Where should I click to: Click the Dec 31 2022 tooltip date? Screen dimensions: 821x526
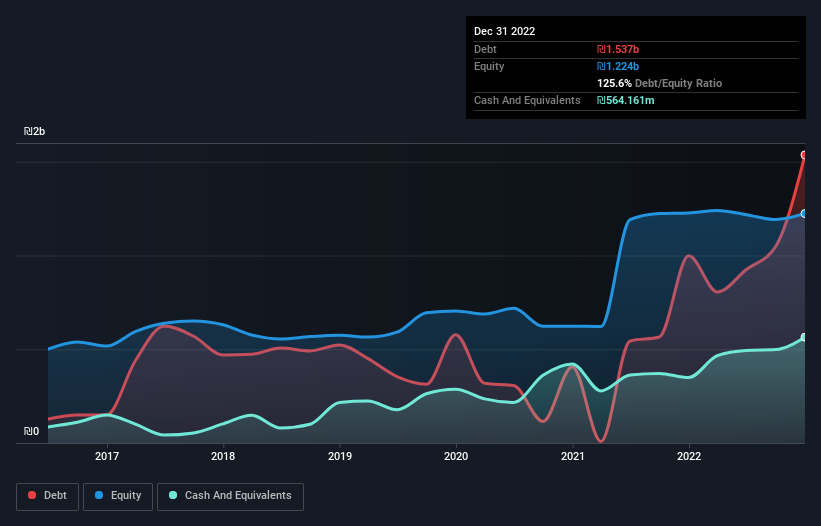(x=505, y=31)
